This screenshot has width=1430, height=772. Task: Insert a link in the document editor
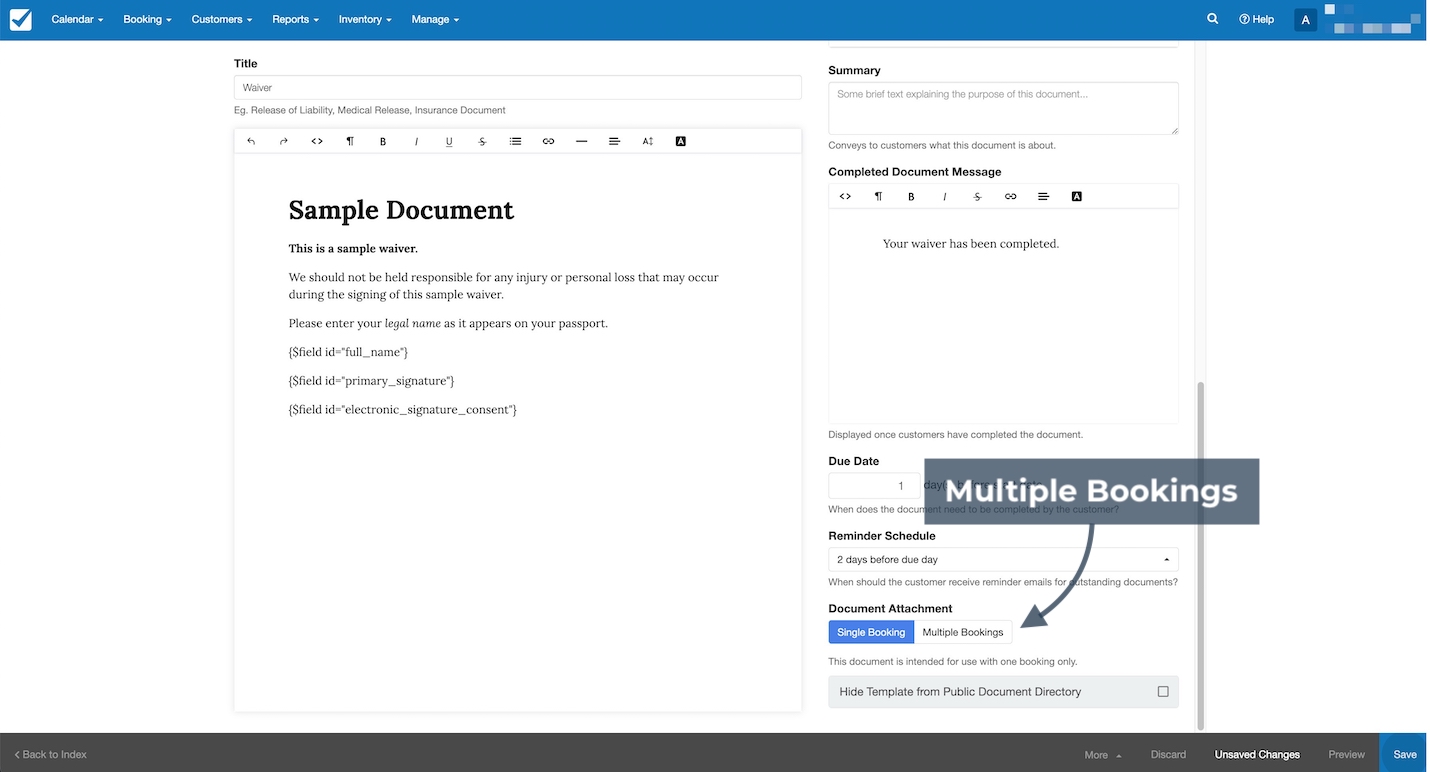pos(548,141)
